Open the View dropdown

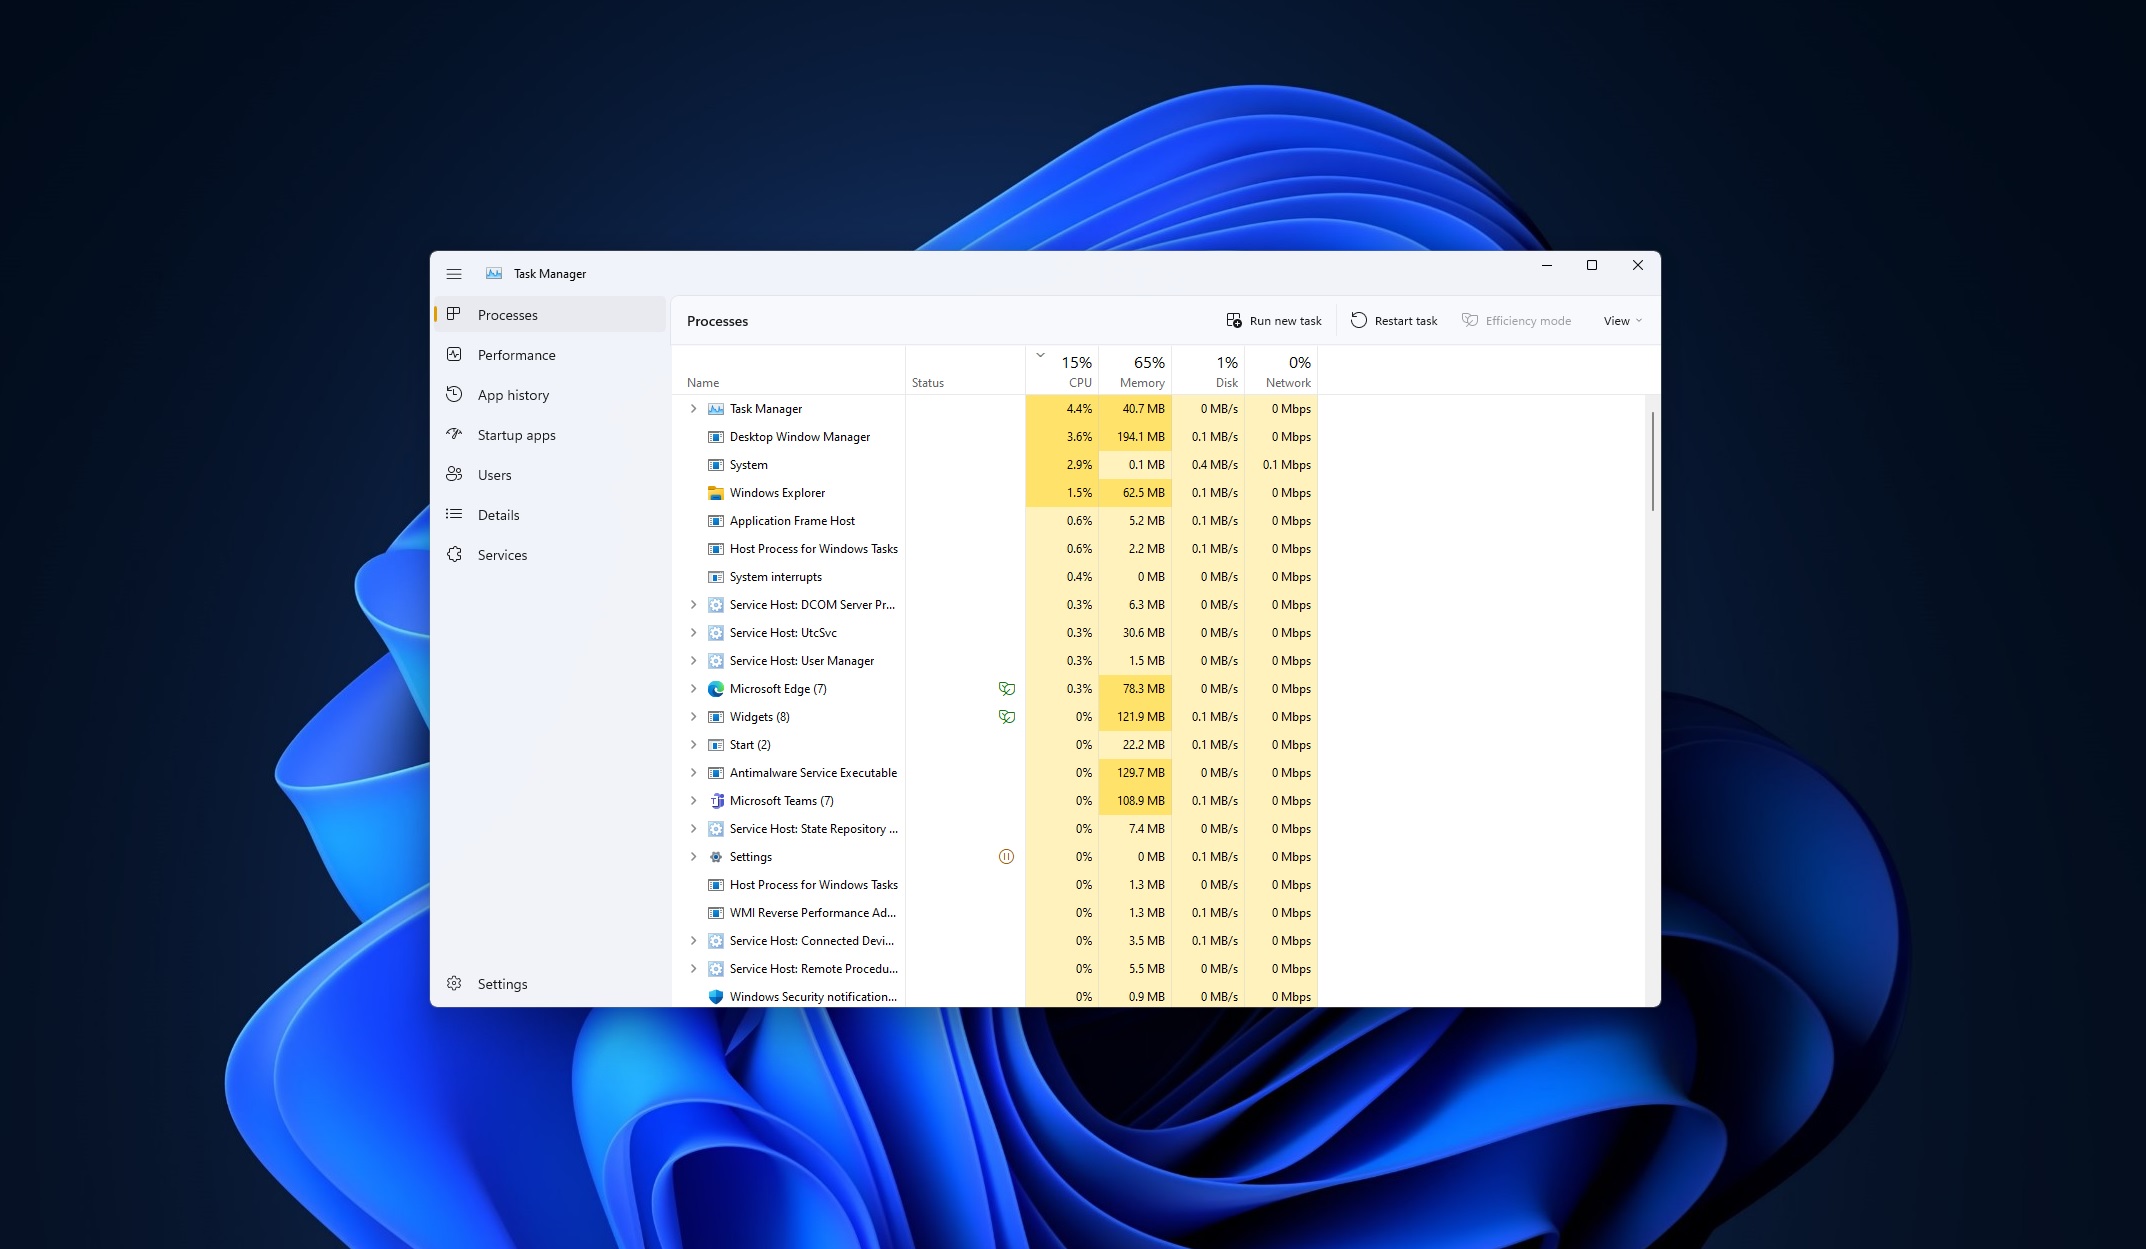1620,320
